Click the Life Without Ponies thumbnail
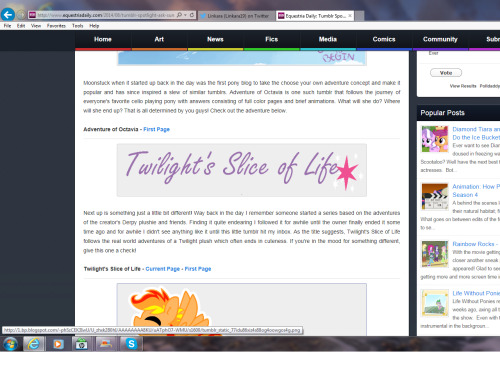 pyautogui.click(x=435, y=303)
